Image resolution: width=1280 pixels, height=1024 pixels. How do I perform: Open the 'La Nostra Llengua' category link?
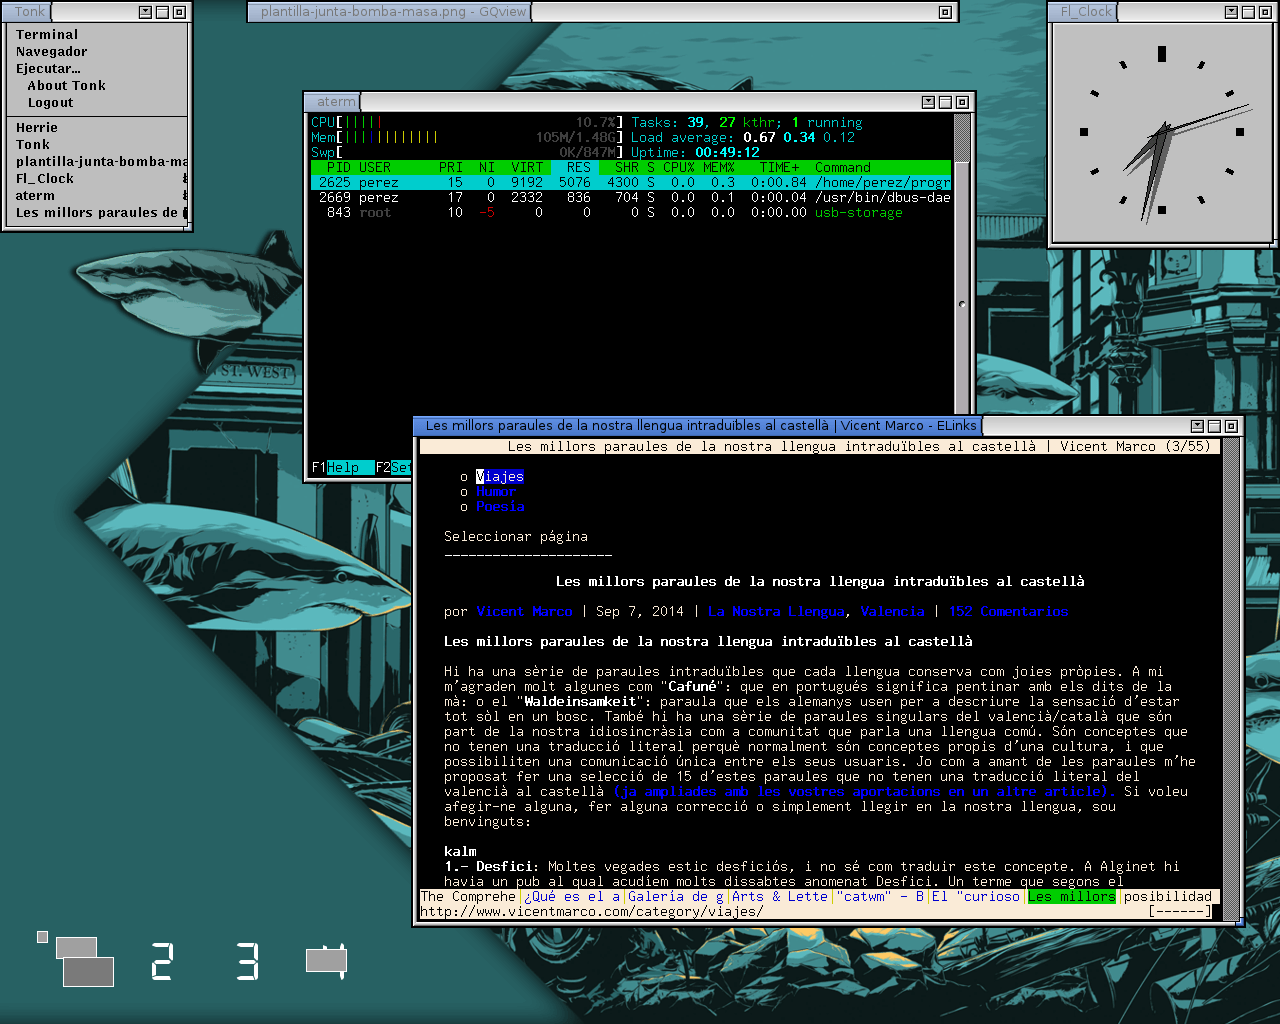click(776, 612)
